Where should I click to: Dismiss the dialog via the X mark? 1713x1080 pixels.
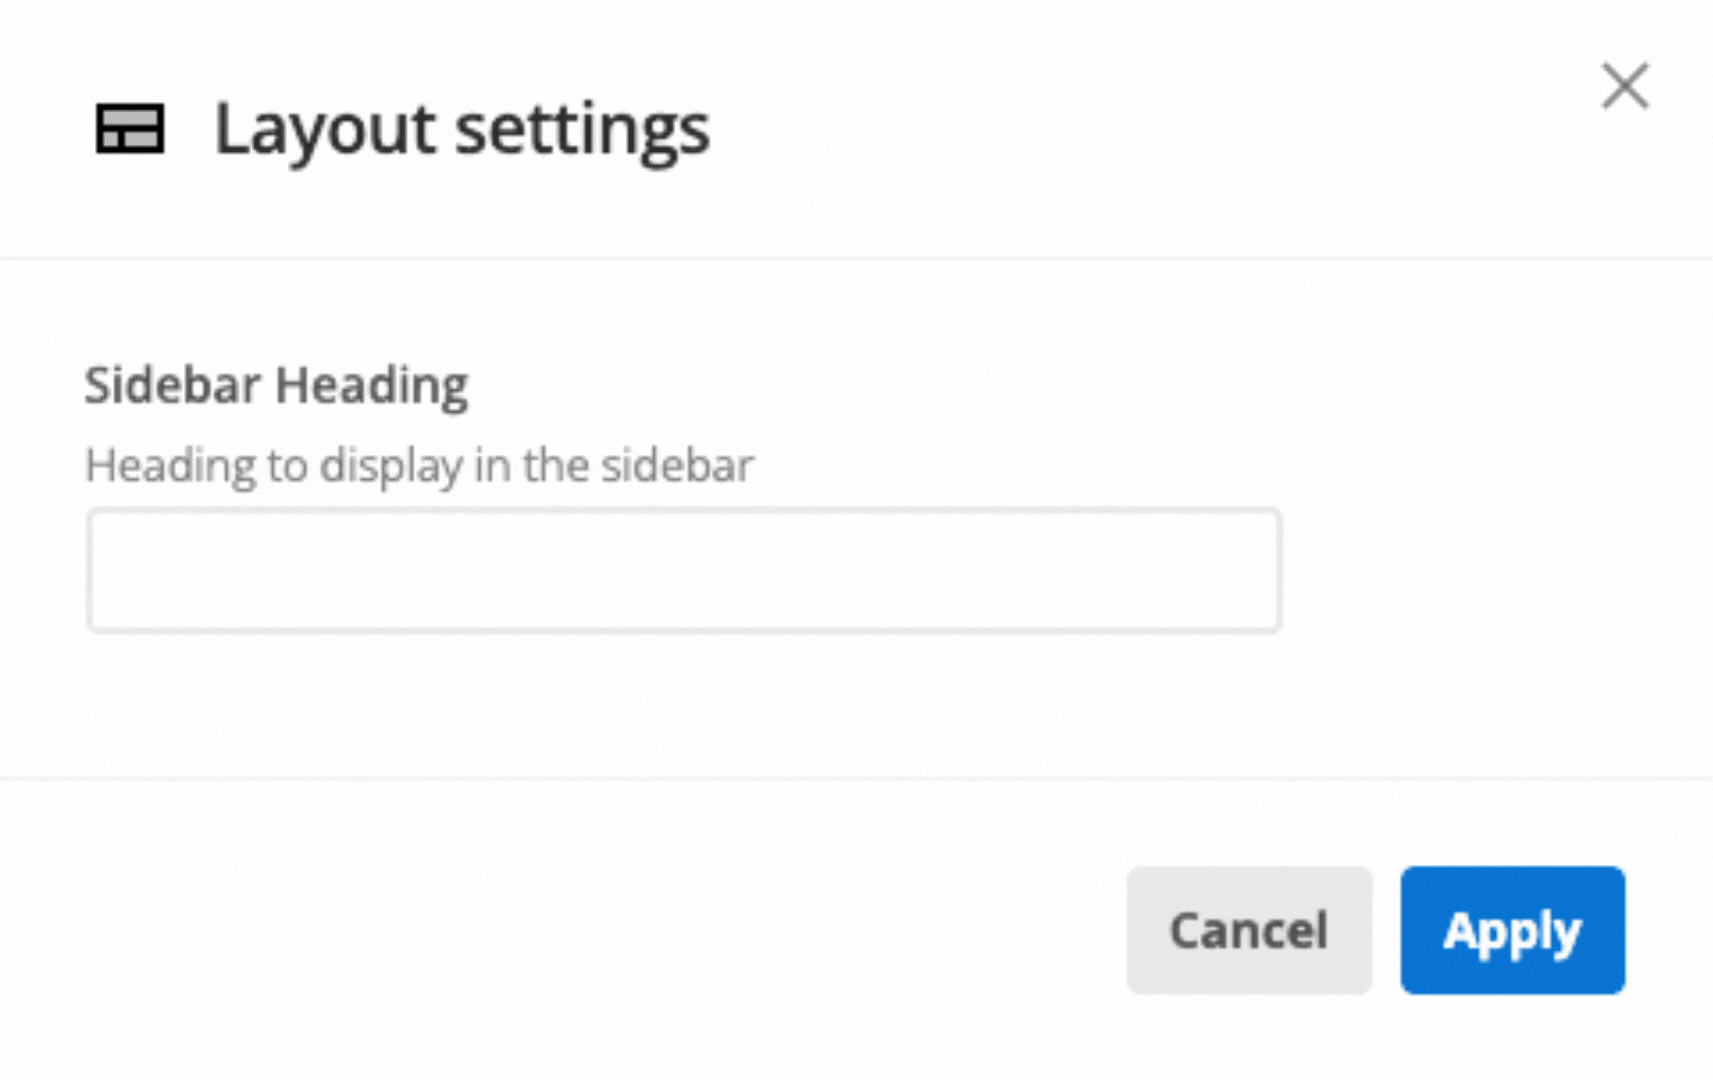[x=1625, y=87]
